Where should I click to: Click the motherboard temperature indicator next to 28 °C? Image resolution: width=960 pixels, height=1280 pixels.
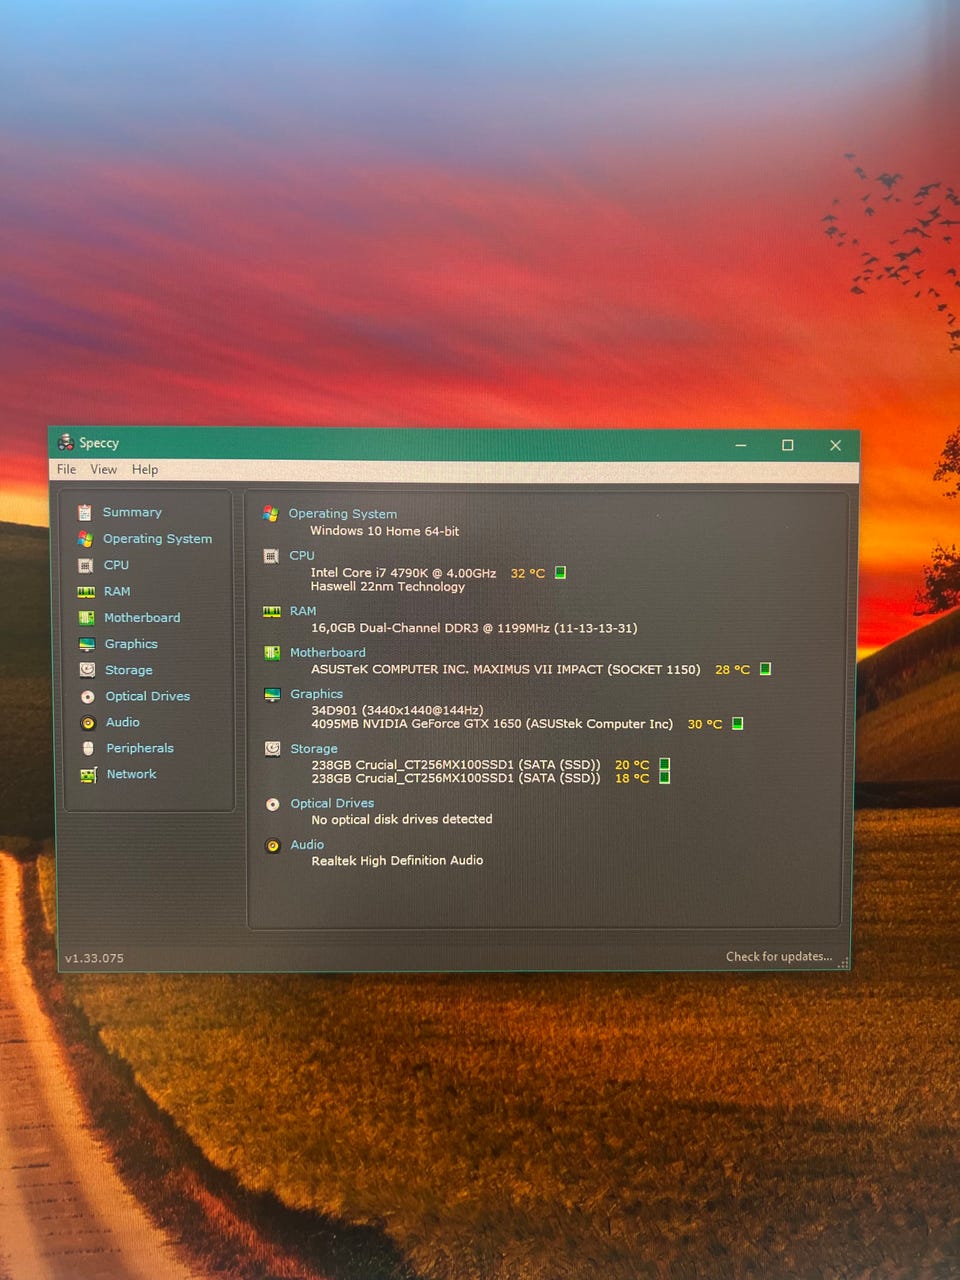click(x=765, y=669)
